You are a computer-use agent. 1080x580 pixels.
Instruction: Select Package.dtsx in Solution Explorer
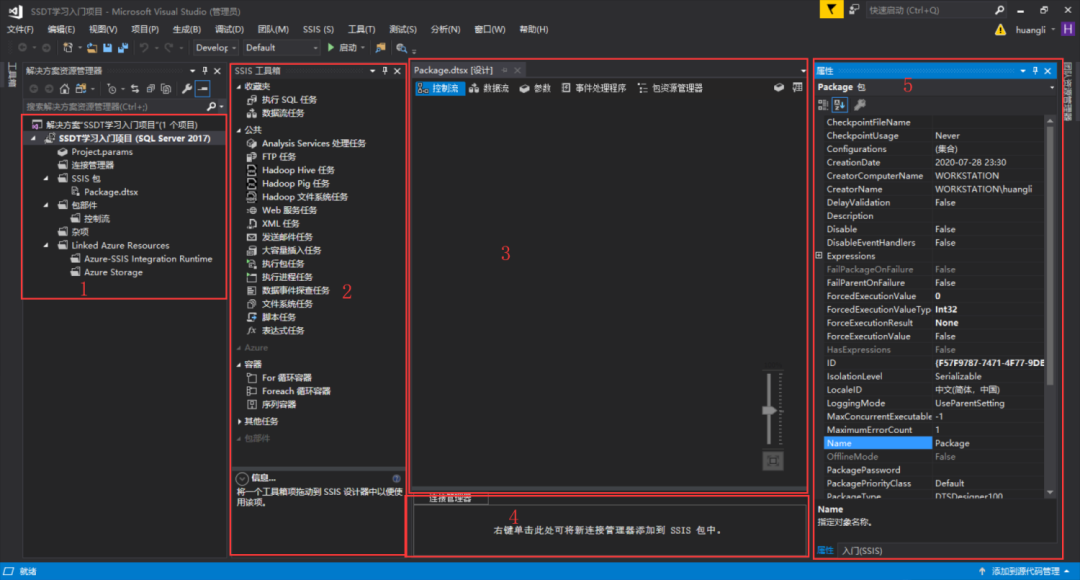pos(111,192)
